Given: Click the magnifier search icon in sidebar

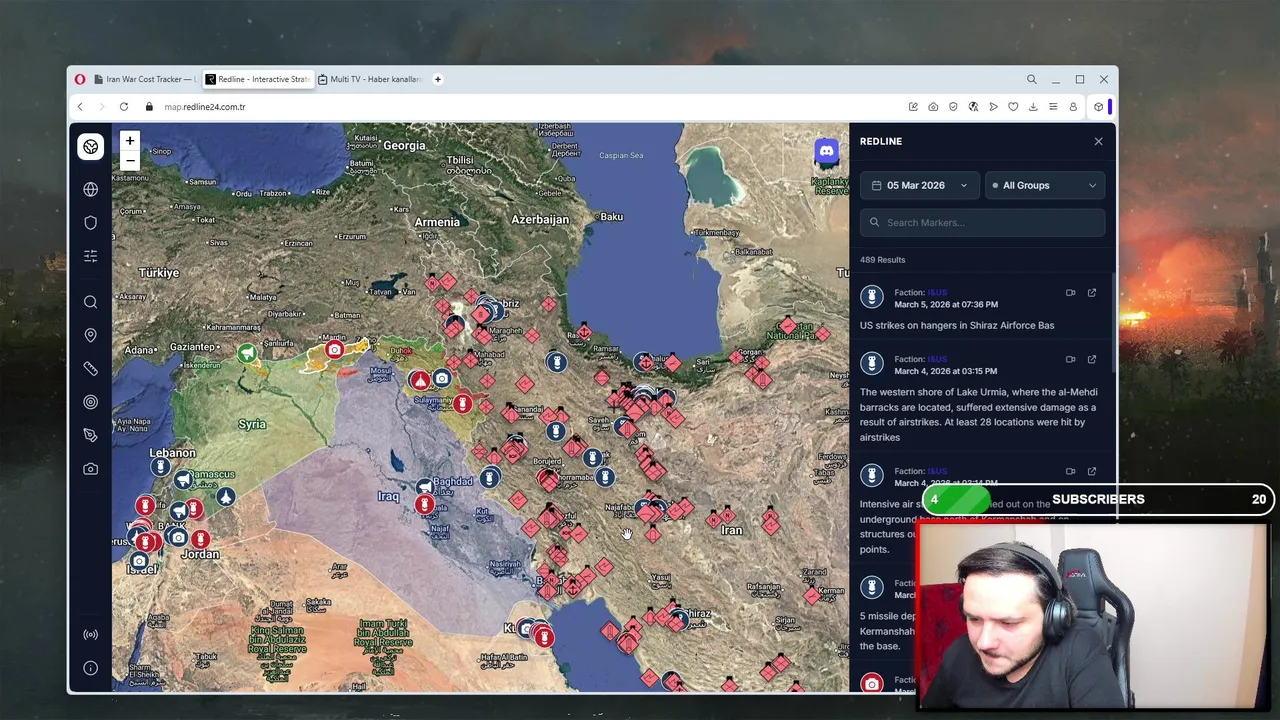Looking at the screenshot, I should click(90, 302).
